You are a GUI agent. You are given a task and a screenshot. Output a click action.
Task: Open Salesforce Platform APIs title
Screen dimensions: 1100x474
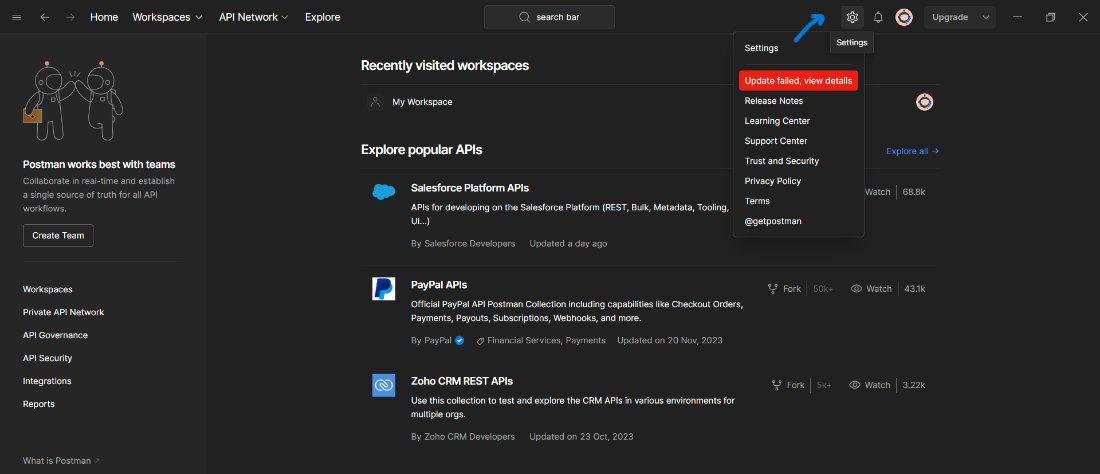[x=470, y=188]
